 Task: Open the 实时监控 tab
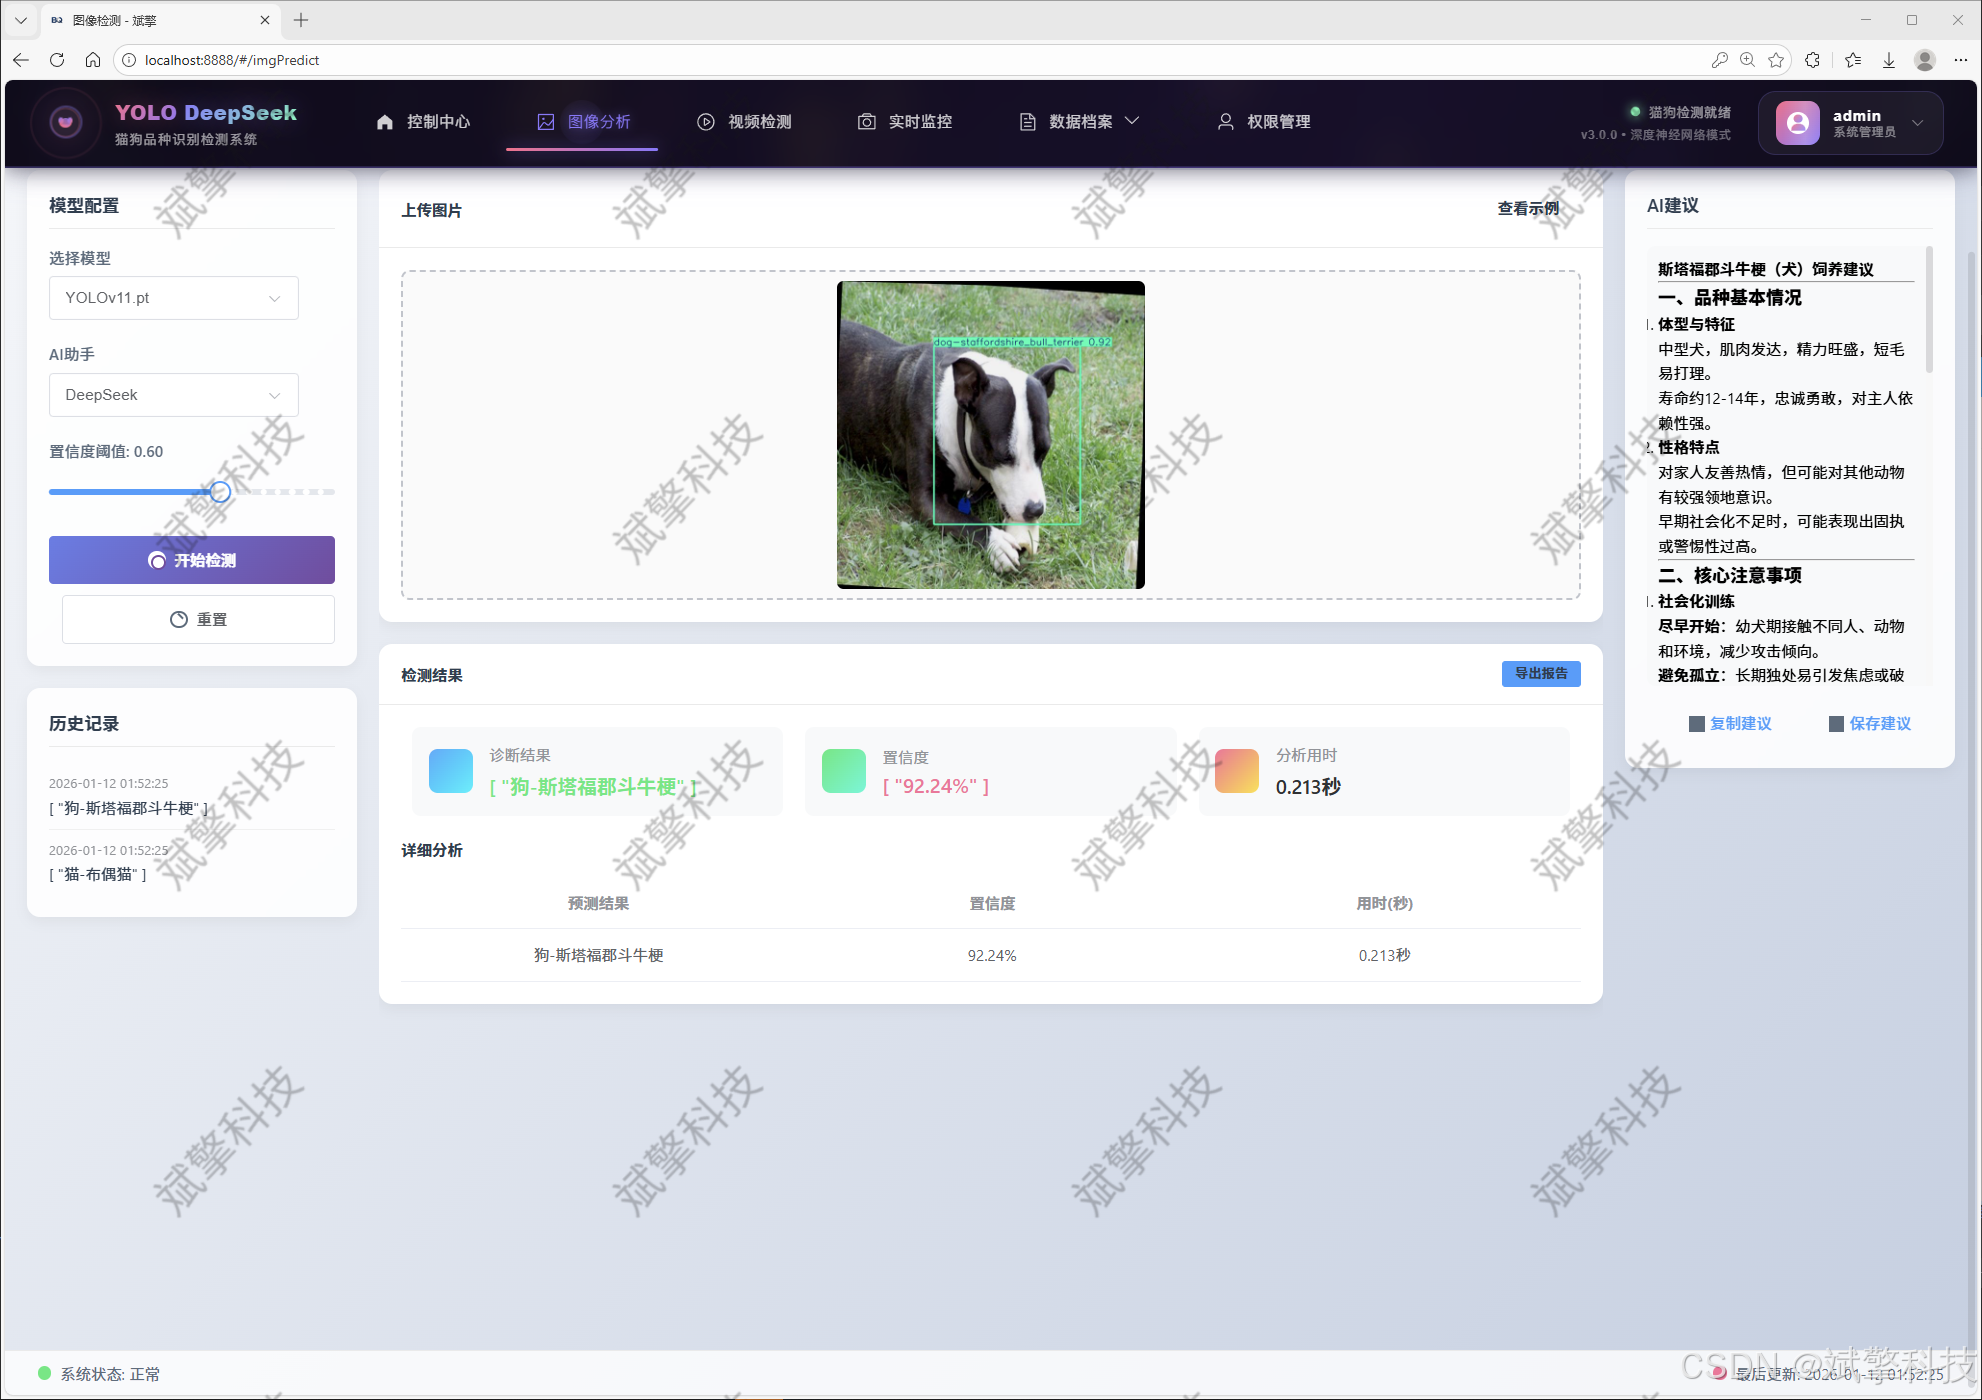point(905,122)
